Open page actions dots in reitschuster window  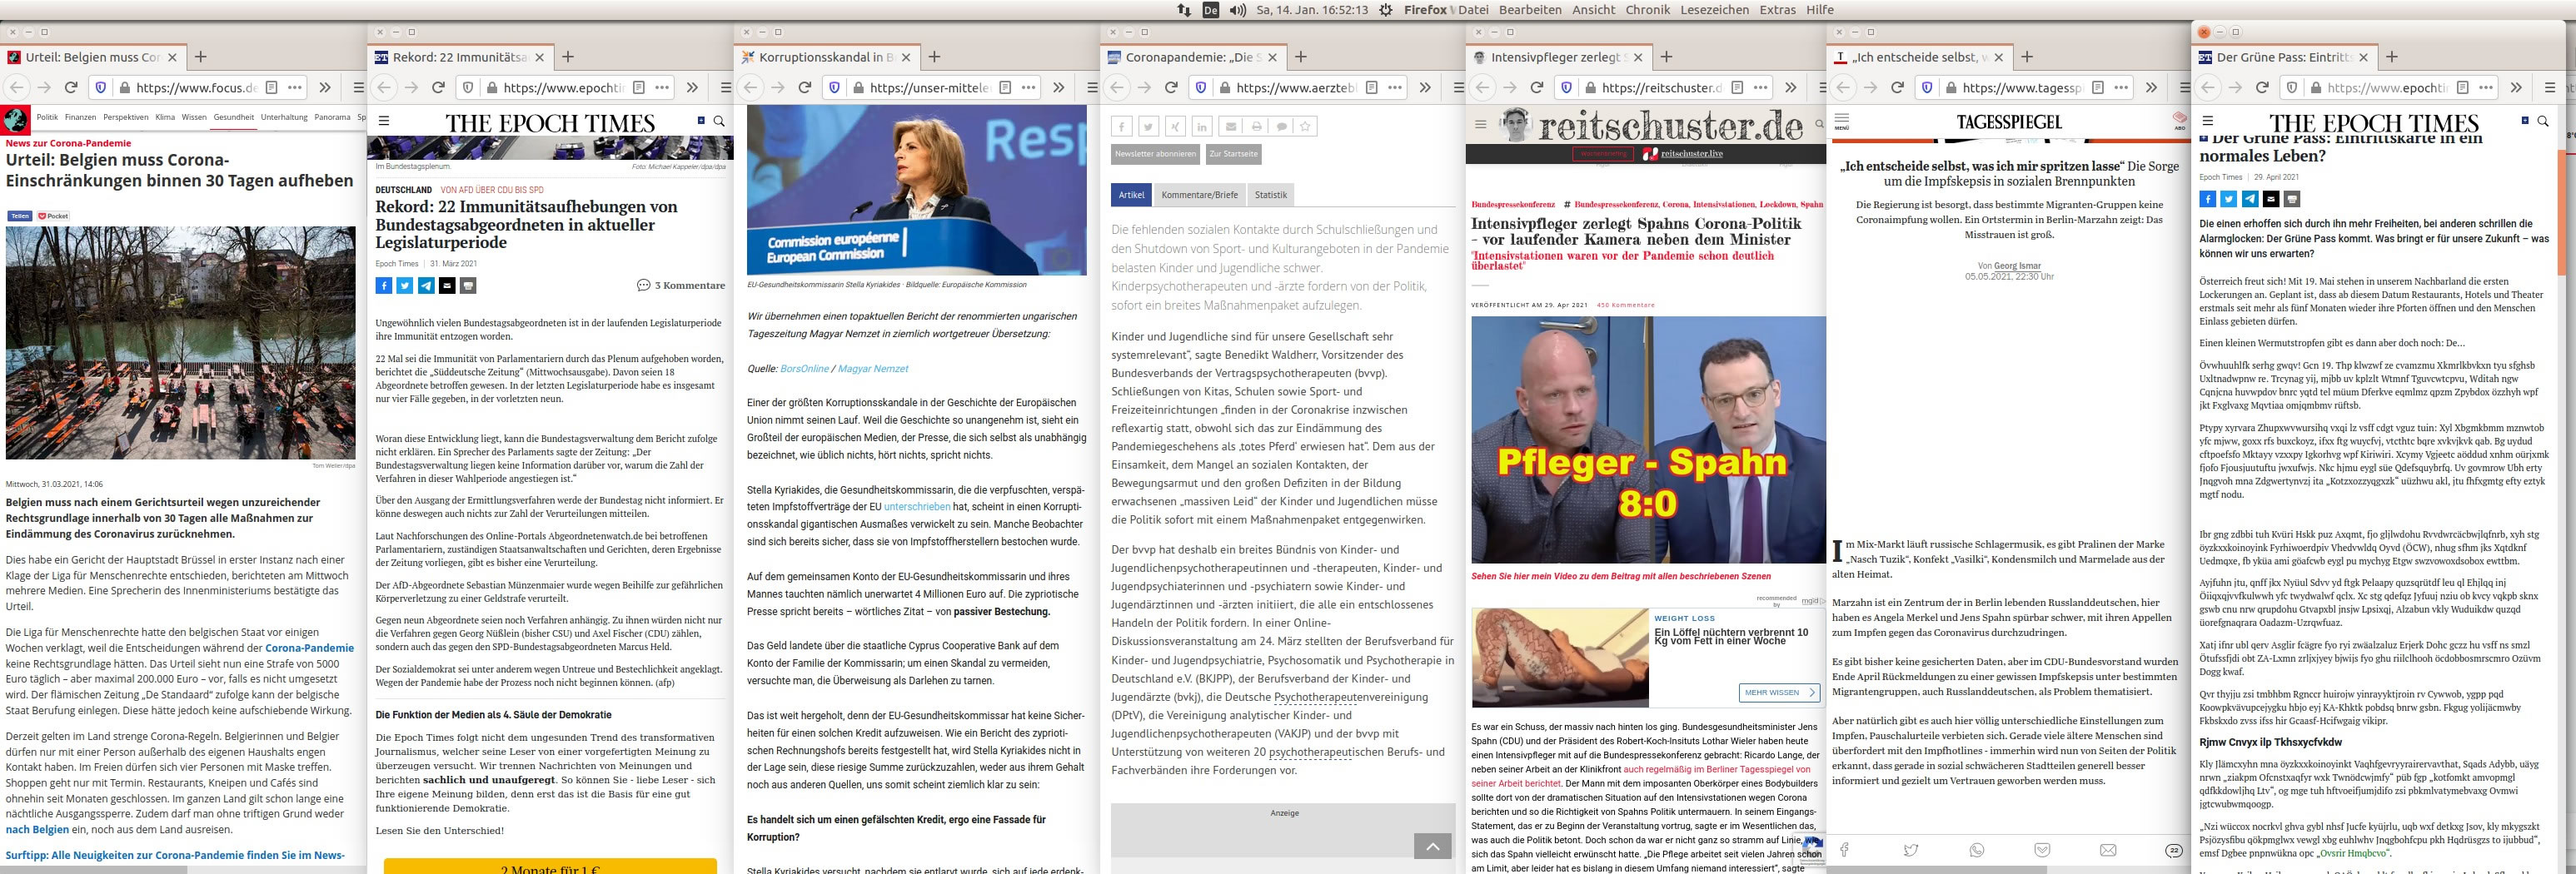coord(1761,87)
